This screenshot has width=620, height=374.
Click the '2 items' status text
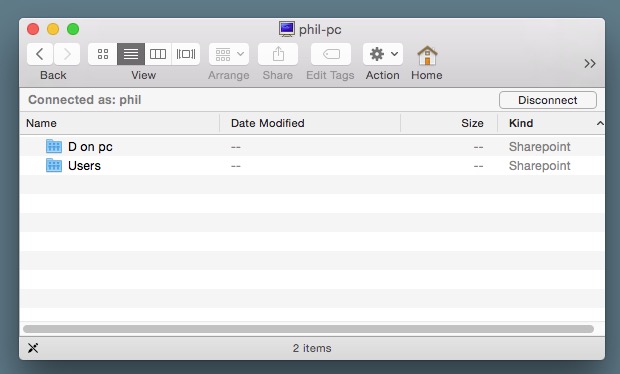pos(312,348)
